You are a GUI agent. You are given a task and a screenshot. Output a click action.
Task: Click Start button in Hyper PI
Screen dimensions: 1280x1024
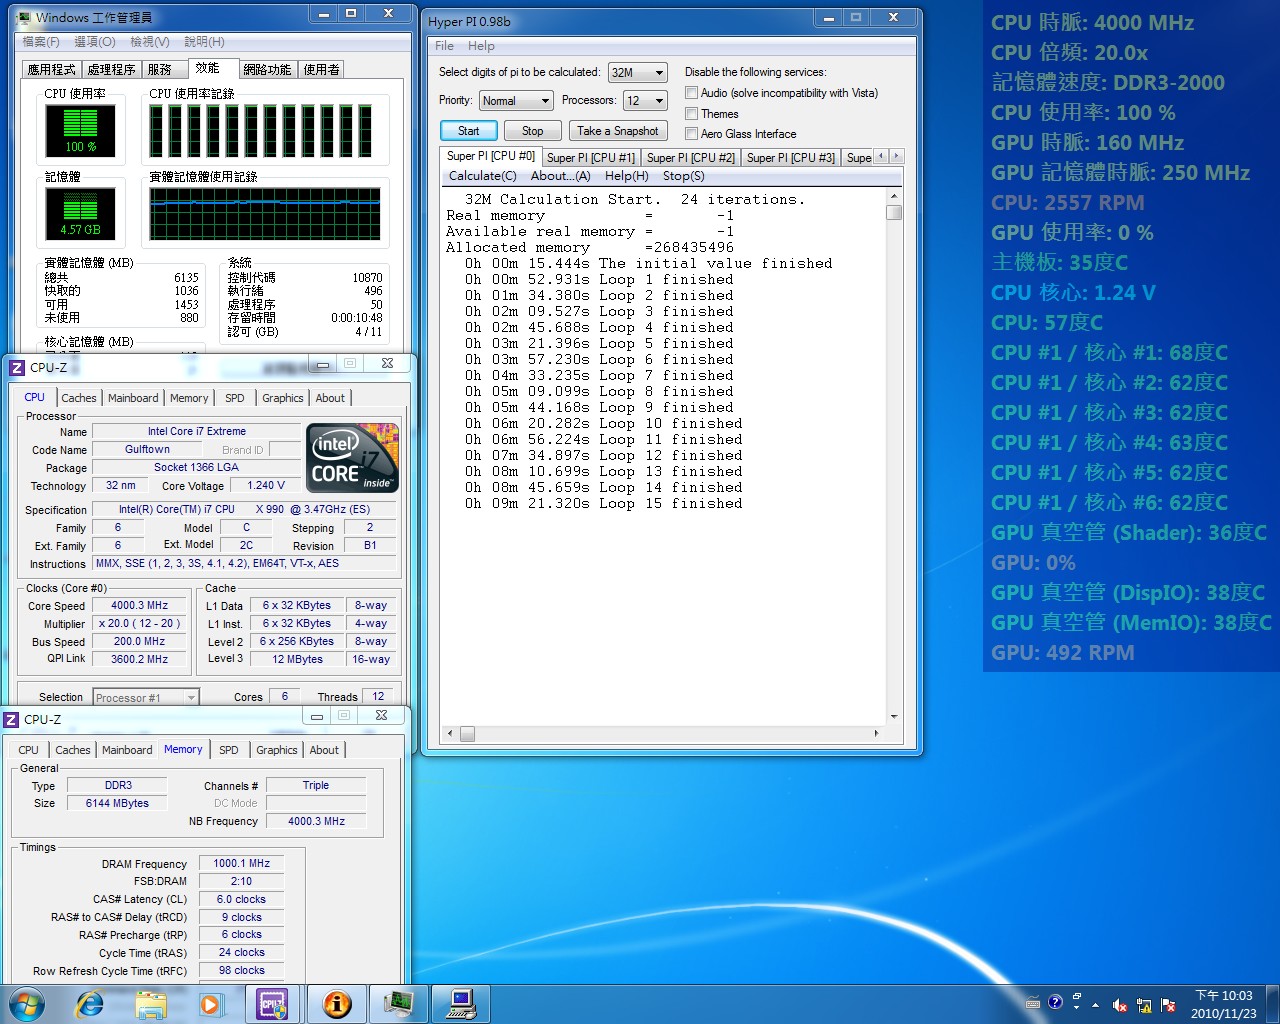[468, 131]
